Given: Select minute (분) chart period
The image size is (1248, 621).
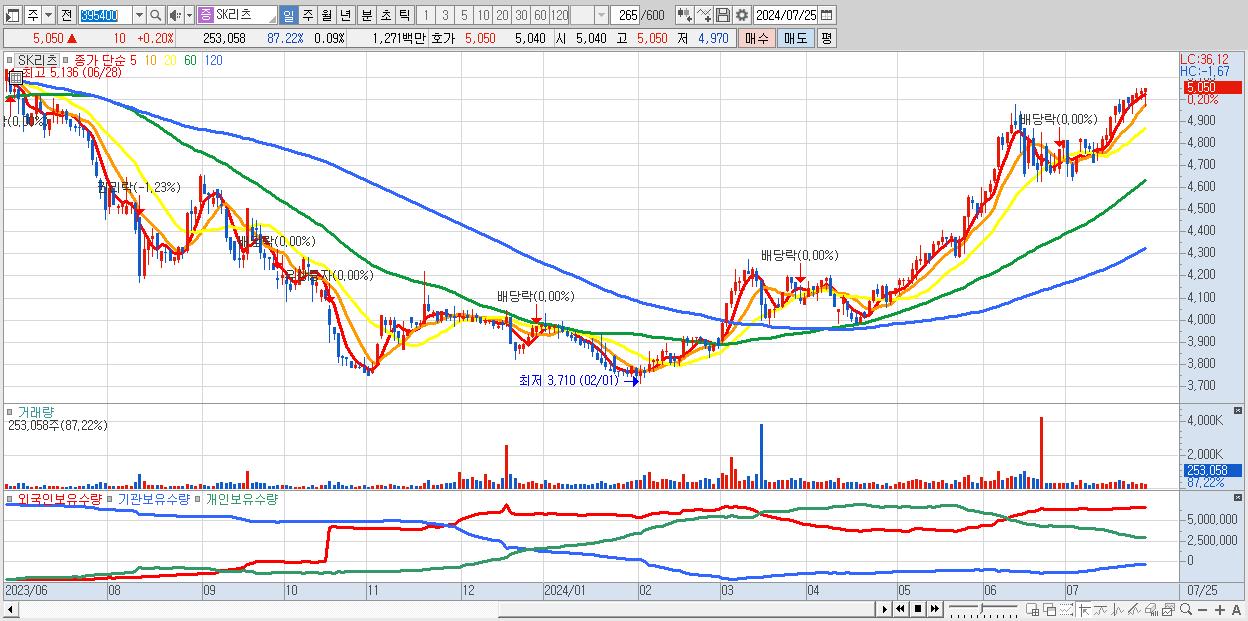Looking at the screenshot, I should [x=366, y=16].
